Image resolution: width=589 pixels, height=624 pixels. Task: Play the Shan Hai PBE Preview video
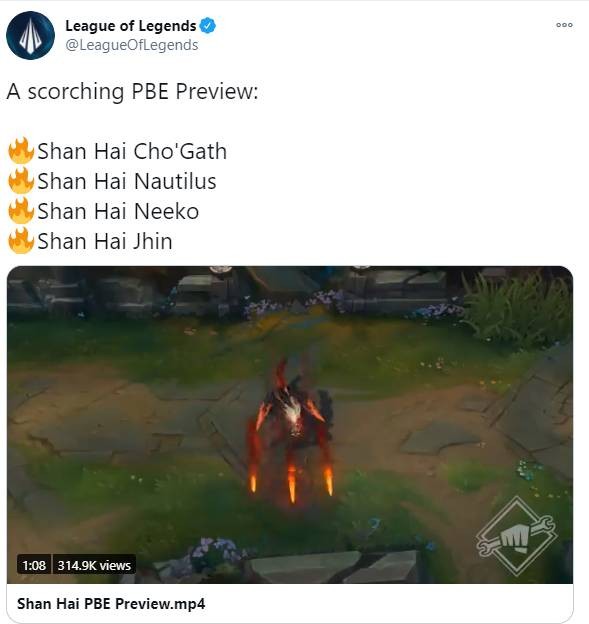point(290,425)
